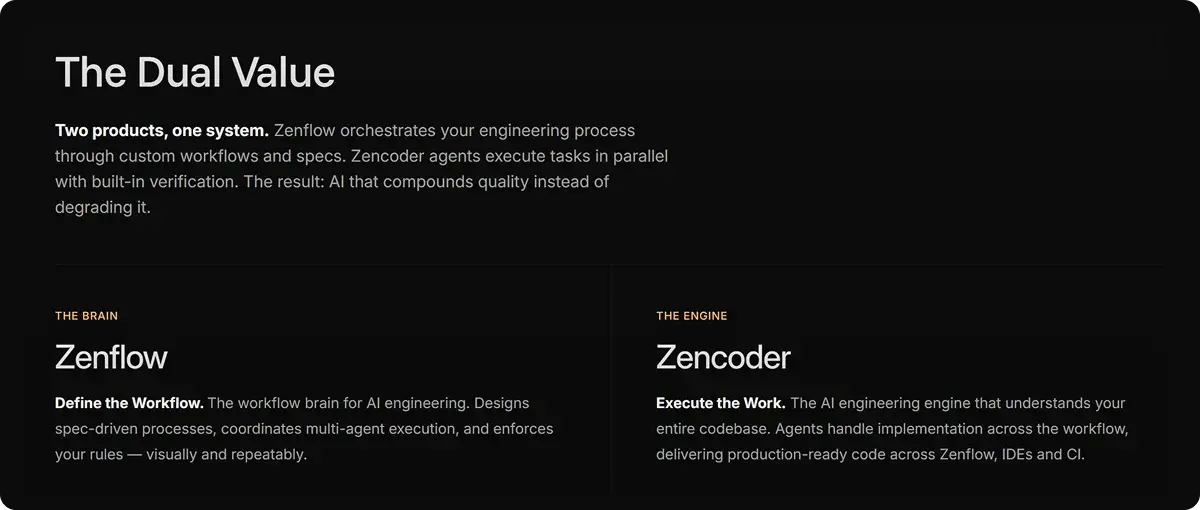Open the large Zenflow product title
Screen dimensions: 1200x510
pos(111,357)
